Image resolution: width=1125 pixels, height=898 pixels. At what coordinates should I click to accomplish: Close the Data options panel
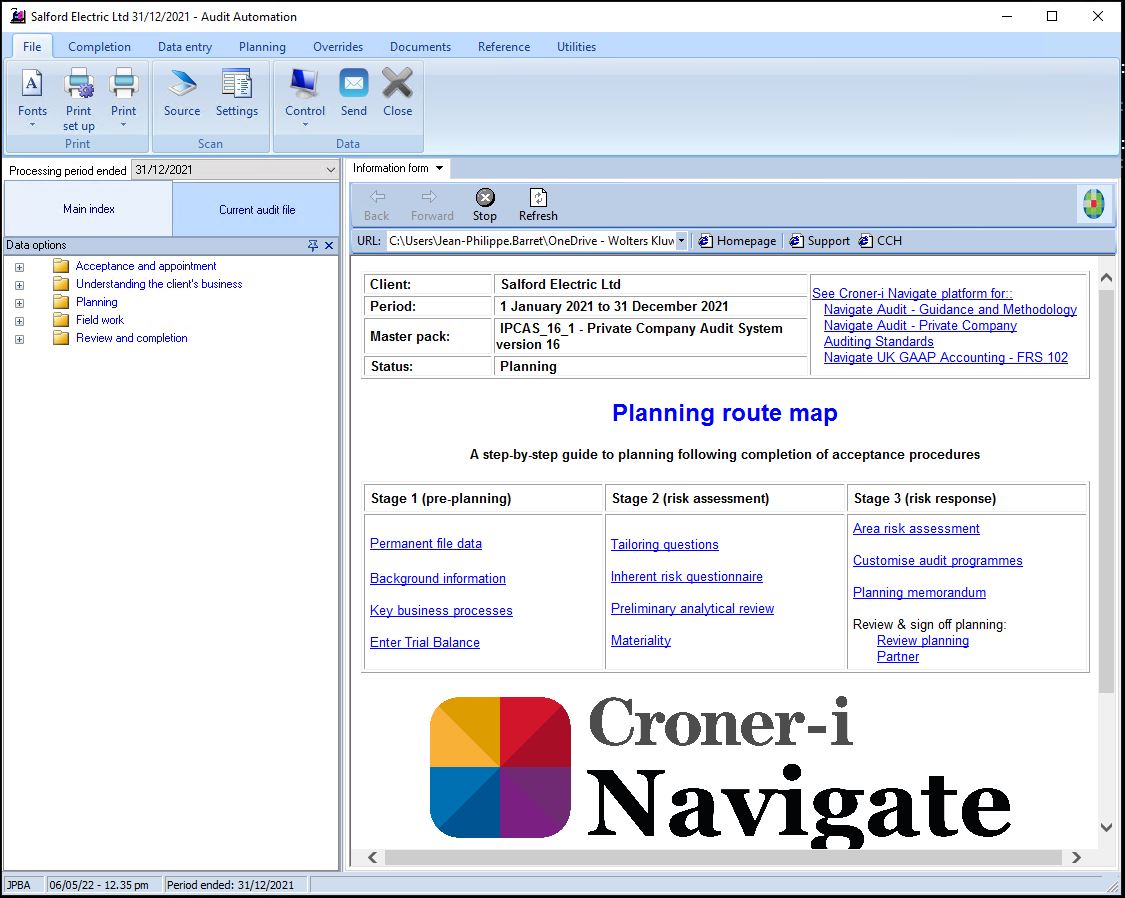(x=329, y=245)
